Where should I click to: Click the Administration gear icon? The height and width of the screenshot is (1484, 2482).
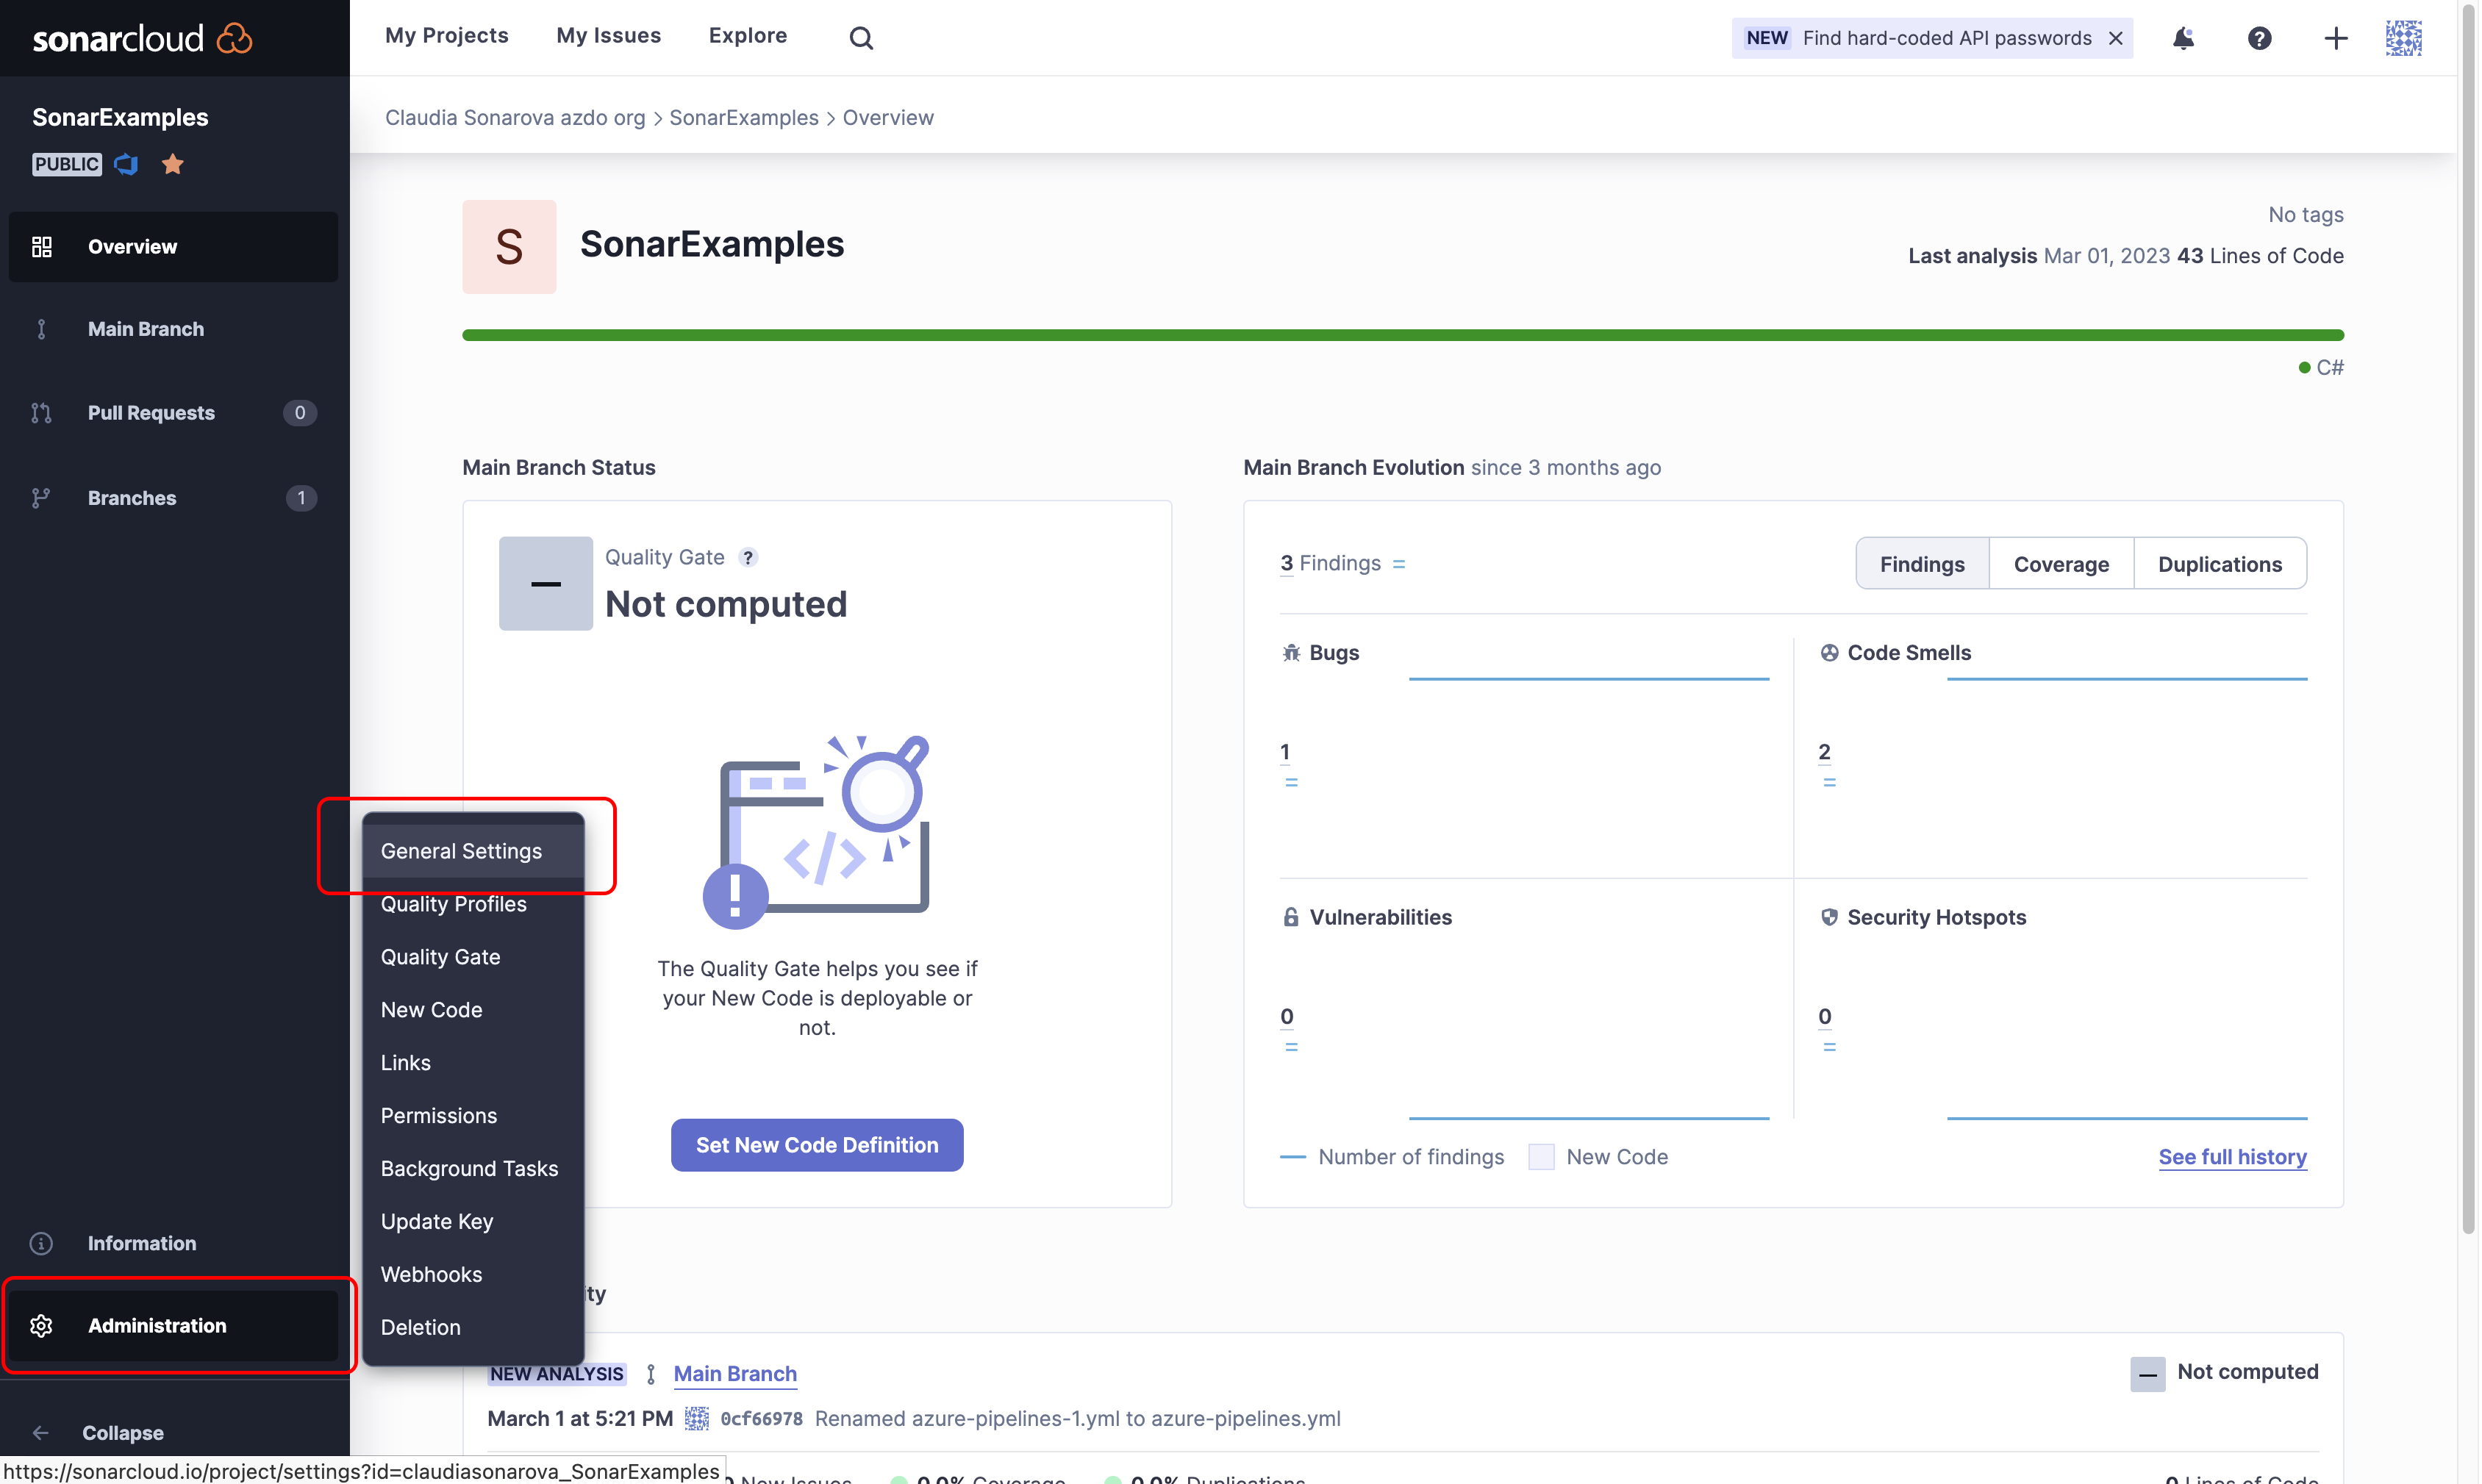click(x=42, y=1326)
